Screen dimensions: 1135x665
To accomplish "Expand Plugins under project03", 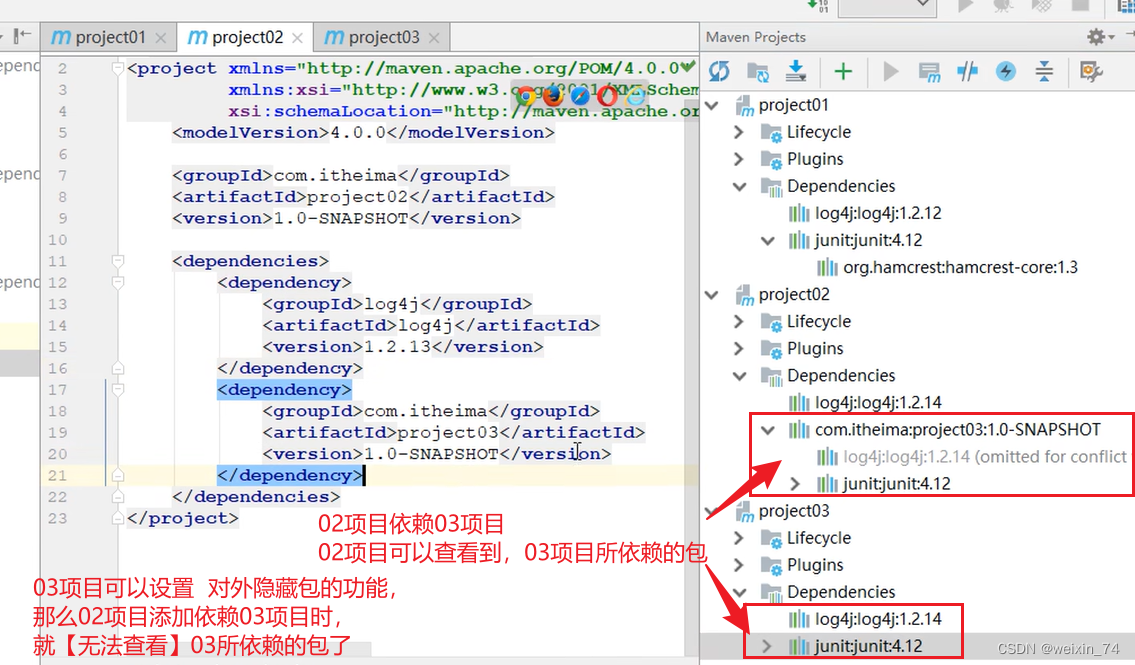I will pyautogui.click(x=739, y=565).
